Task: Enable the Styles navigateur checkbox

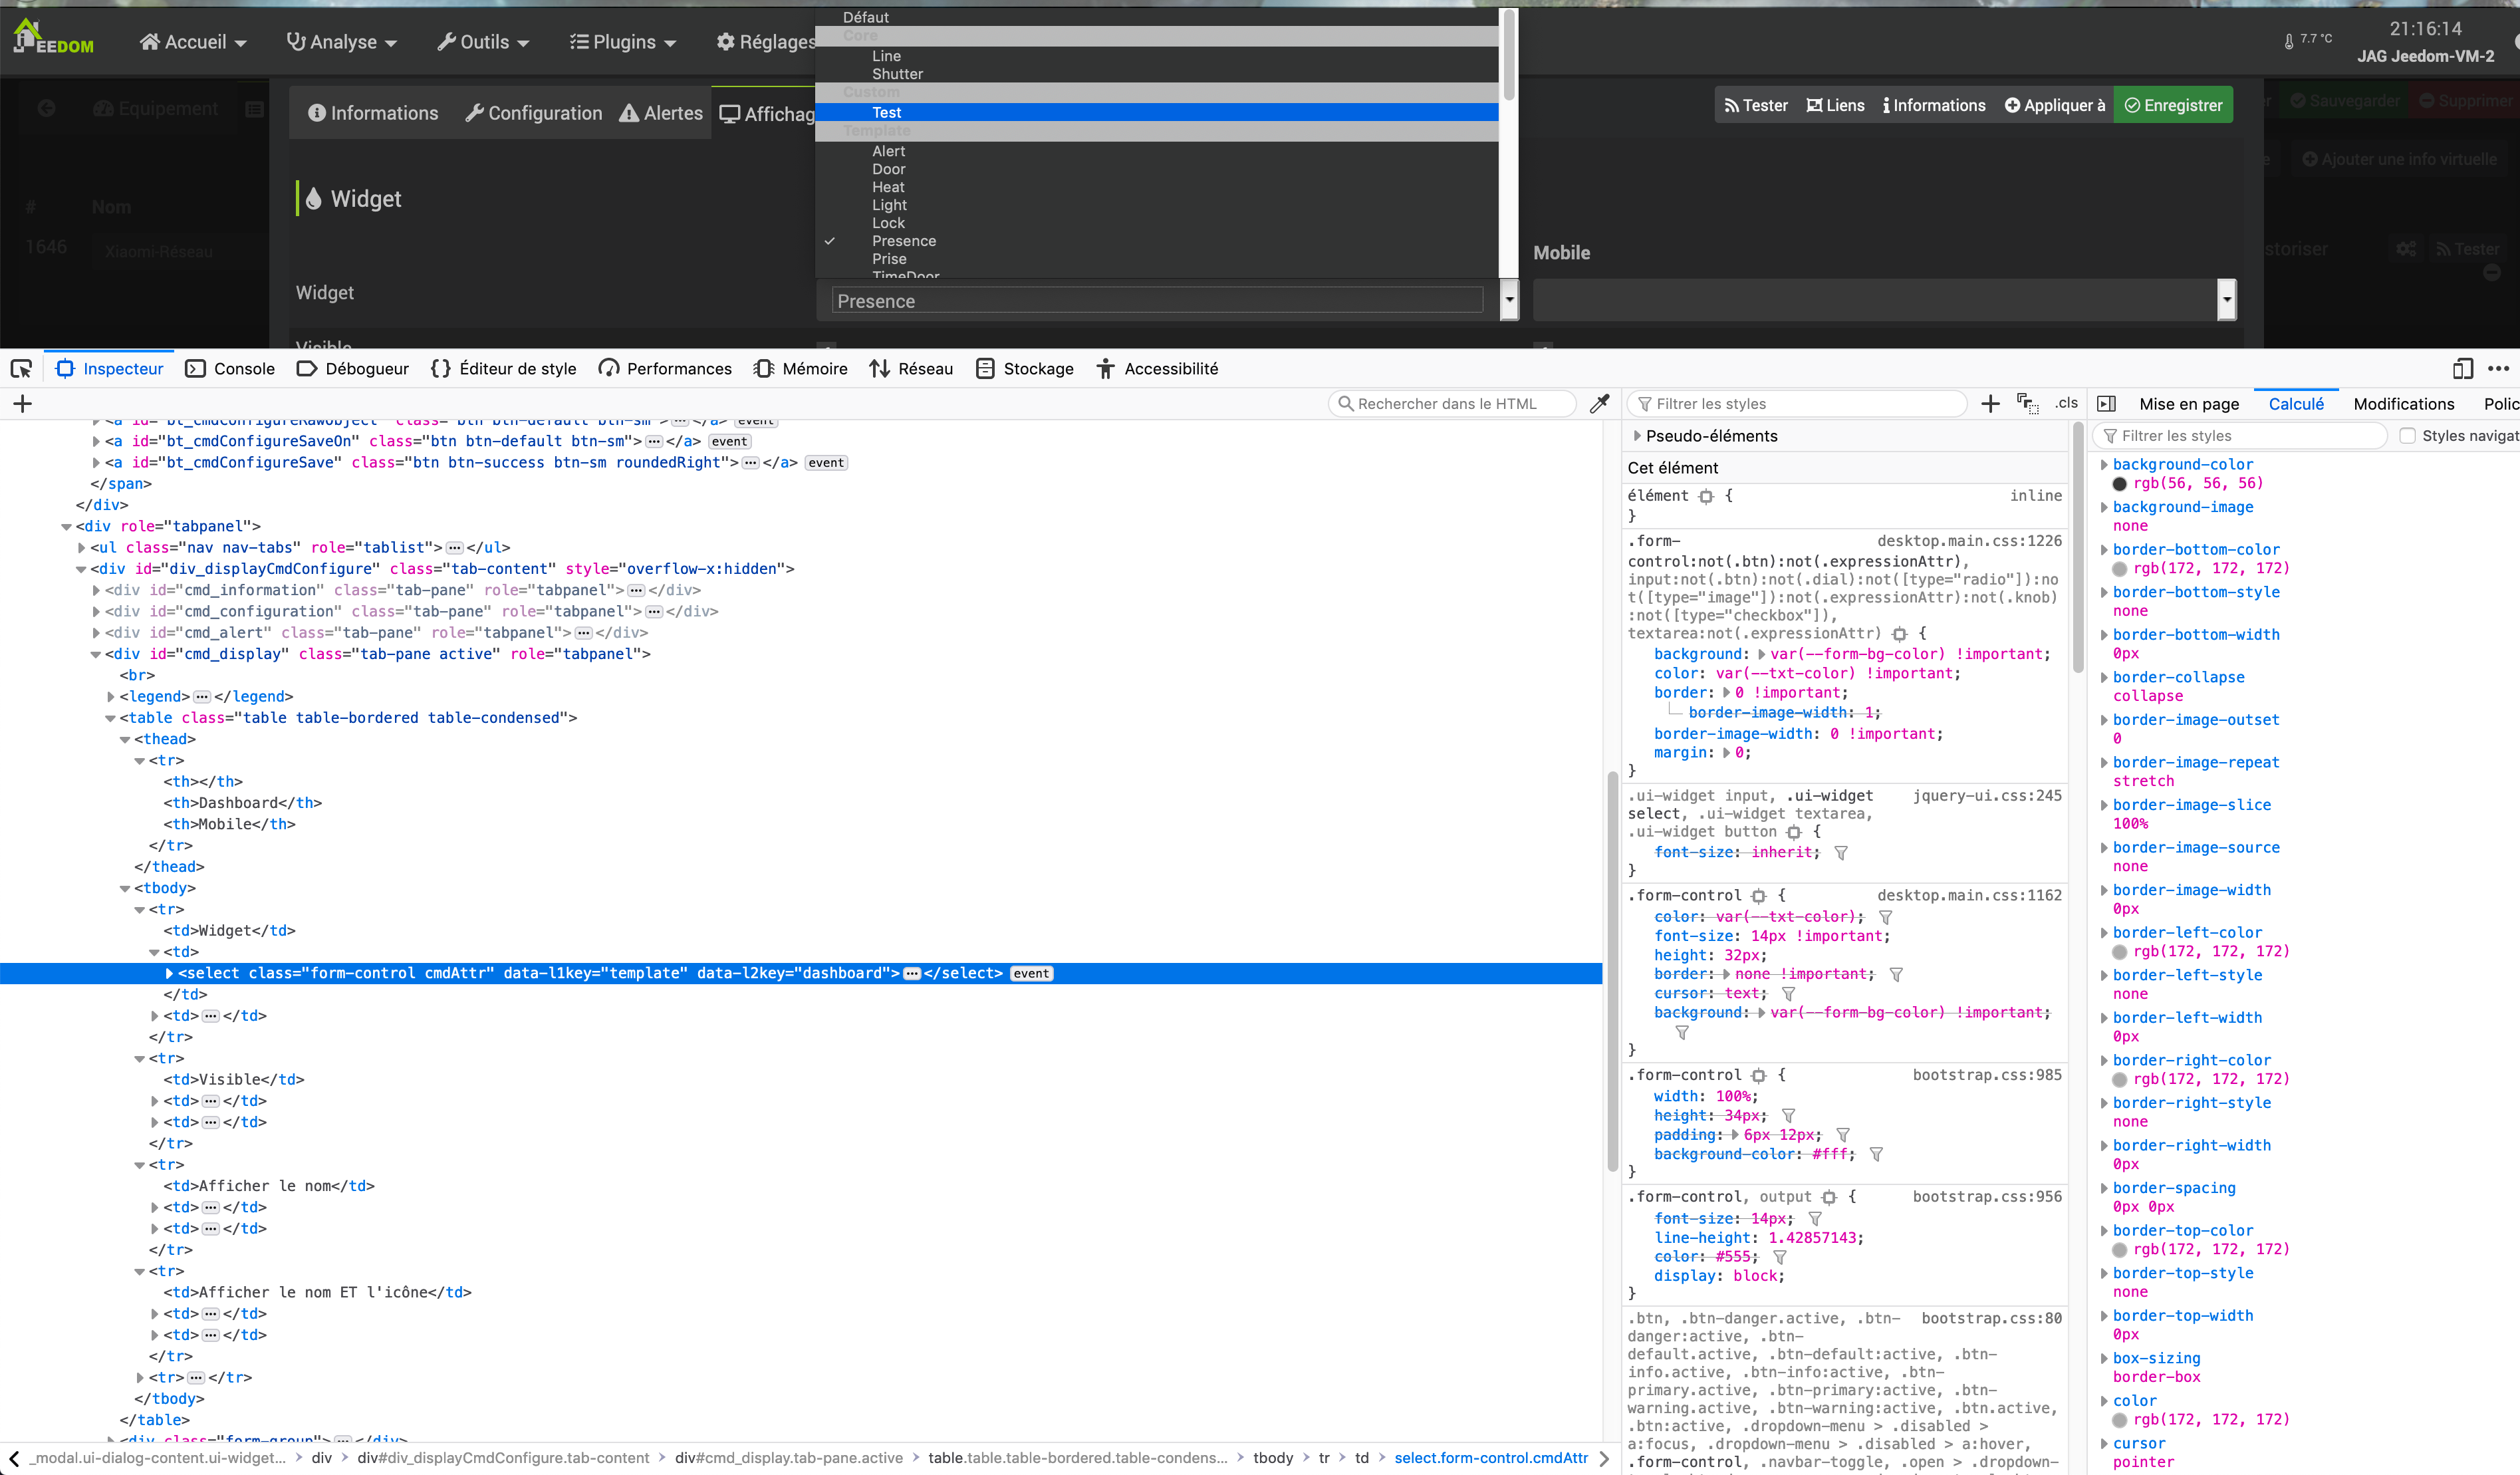Action: click(2408, 436)
